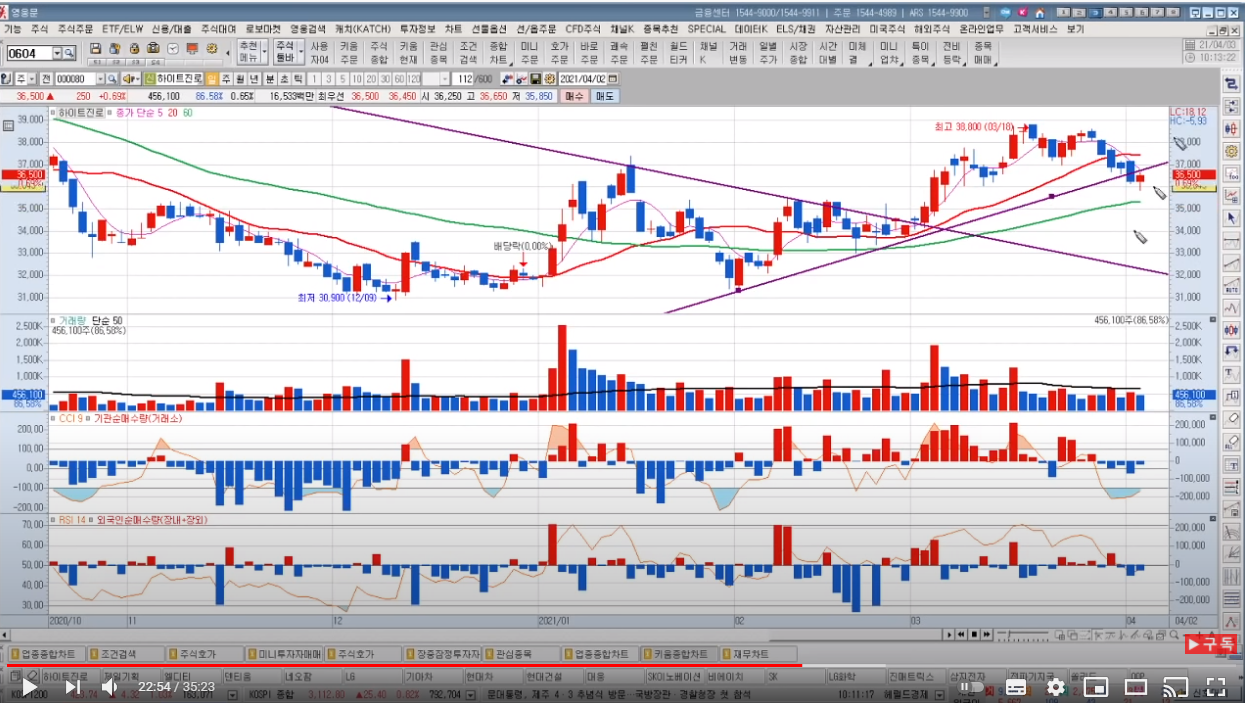Mute the video volume speaker icon
1245x703 pixels.
(111, 687)
